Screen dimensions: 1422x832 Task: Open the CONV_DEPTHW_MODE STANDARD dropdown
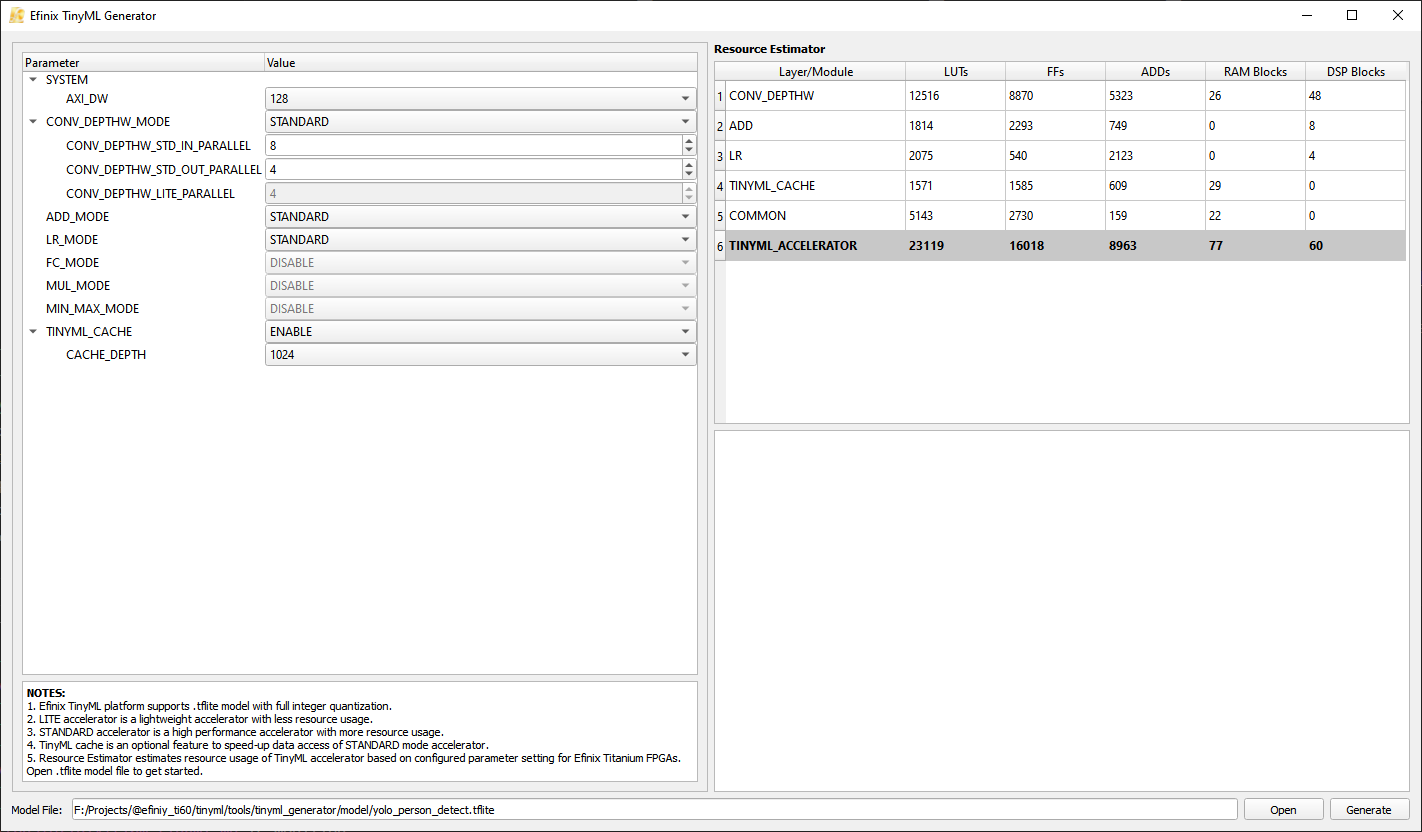point(481,122)
